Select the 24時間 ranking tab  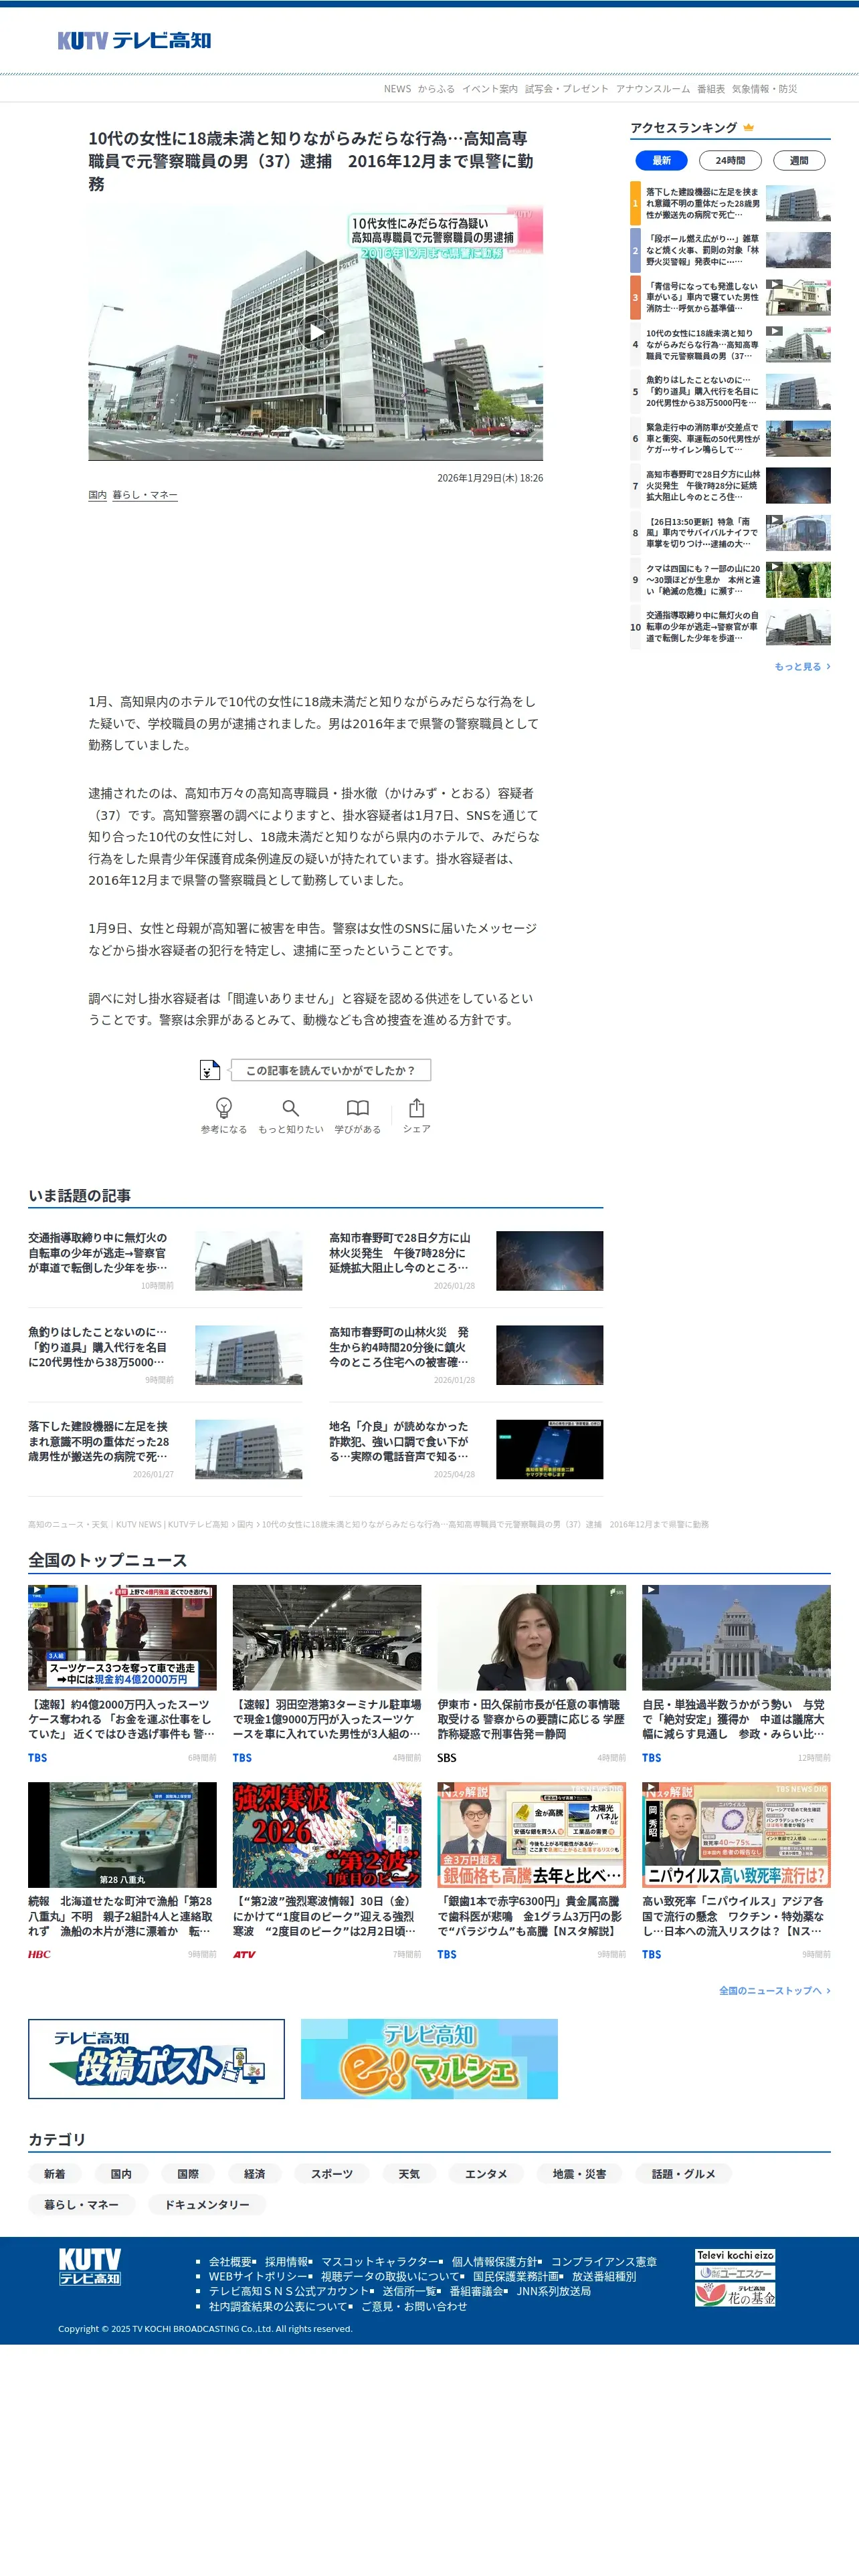click(730, 160)
